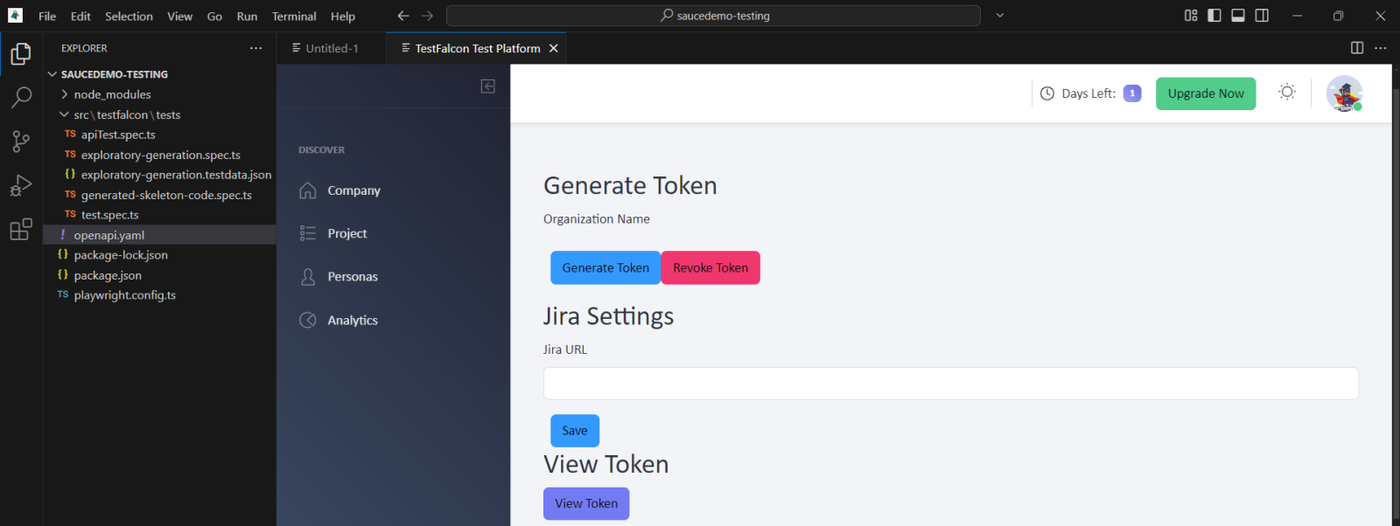Screen dimensions: 1400x526
Task: Toggle the bottom panel layout
Action: click(x=1238, y=16)
